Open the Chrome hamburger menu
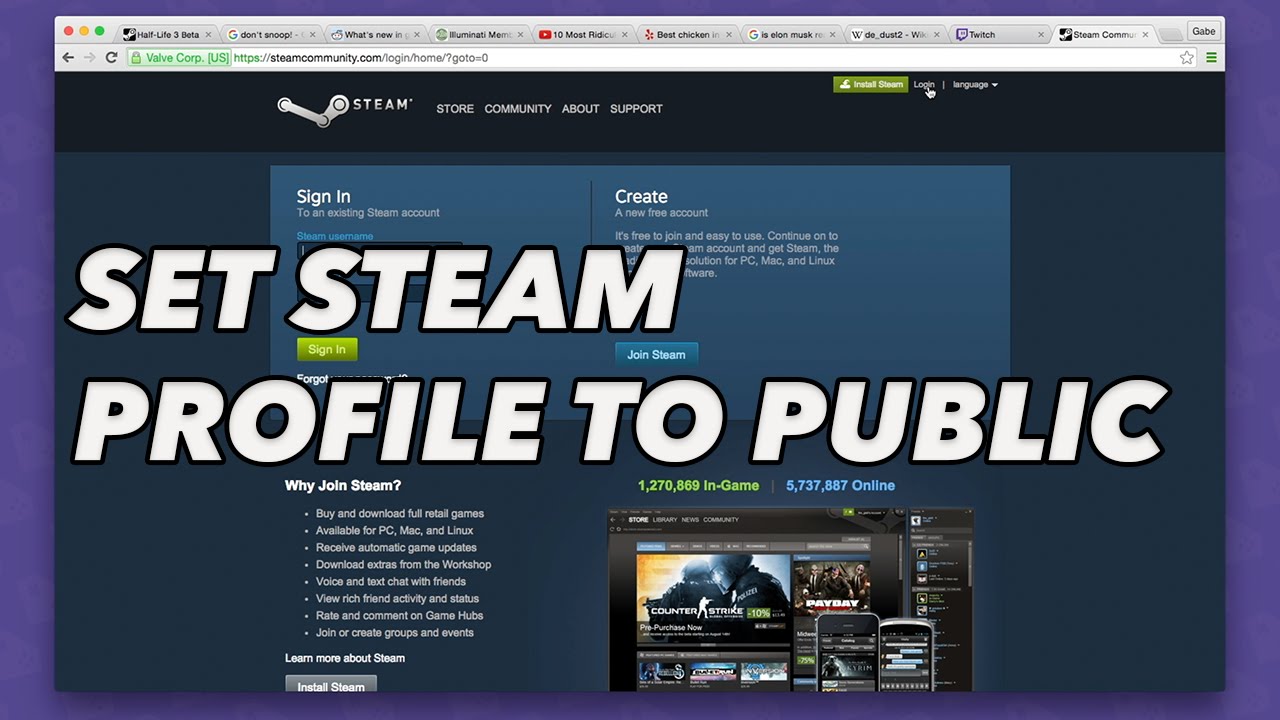This screenshot has width=1280, height=720. [1212, 58]
